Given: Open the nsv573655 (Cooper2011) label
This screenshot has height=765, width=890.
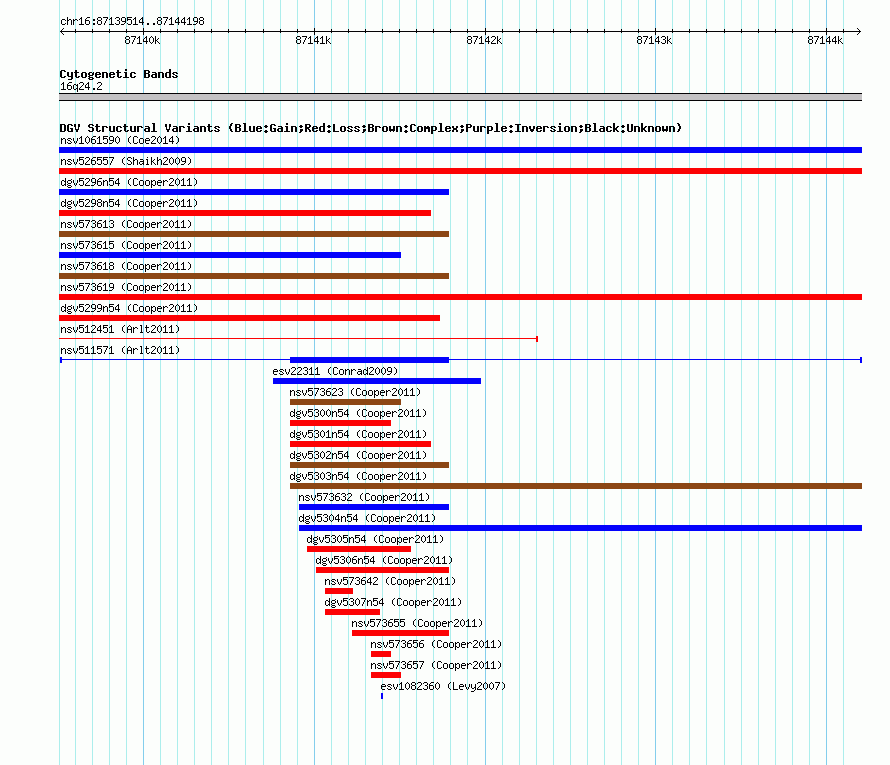Looking at the screenshot, I should (x=417, y=623).
